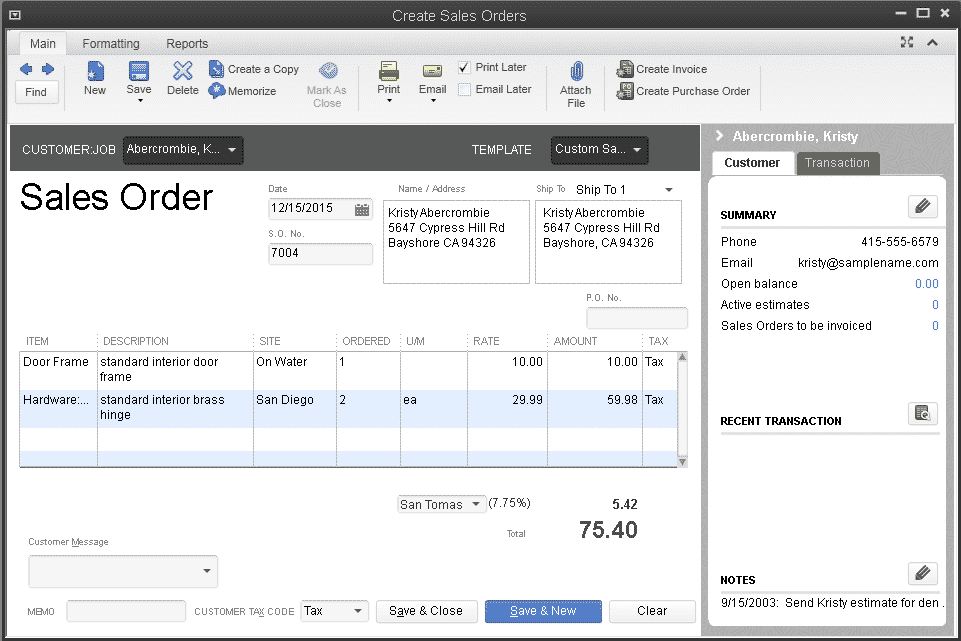
Task: Edit notes with pencil icon
Action: 922,573
